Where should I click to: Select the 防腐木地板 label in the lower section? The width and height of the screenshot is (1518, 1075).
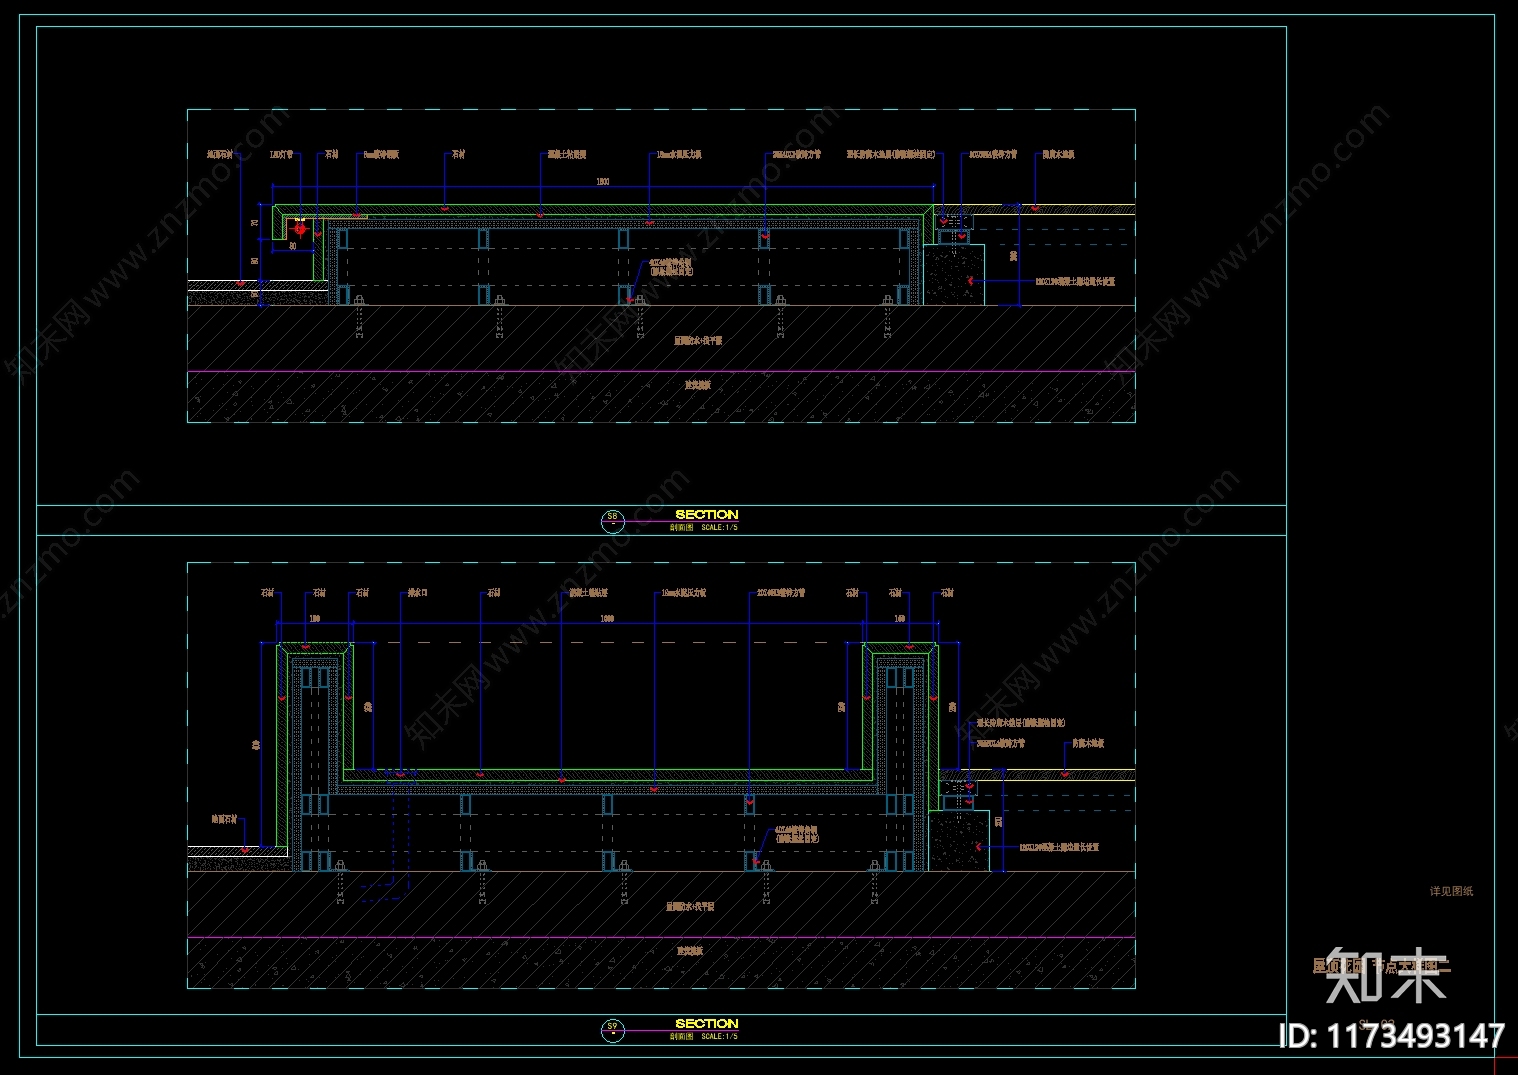pyautogui.click(x=1088, y=743)
